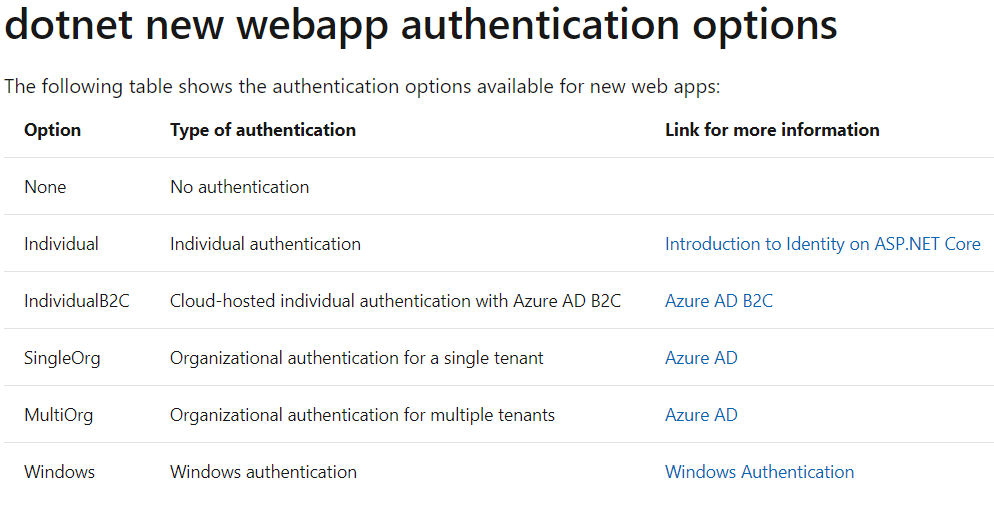Image resolution: width=994 pixels, height=509 pixels.
Task: Select the None option cell
Action: 45,187
